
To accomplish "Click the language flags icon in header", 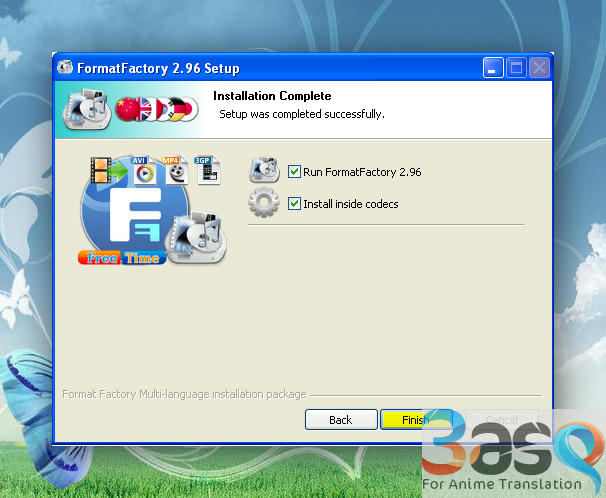I will pyautogui.click(x=157, y=109).
